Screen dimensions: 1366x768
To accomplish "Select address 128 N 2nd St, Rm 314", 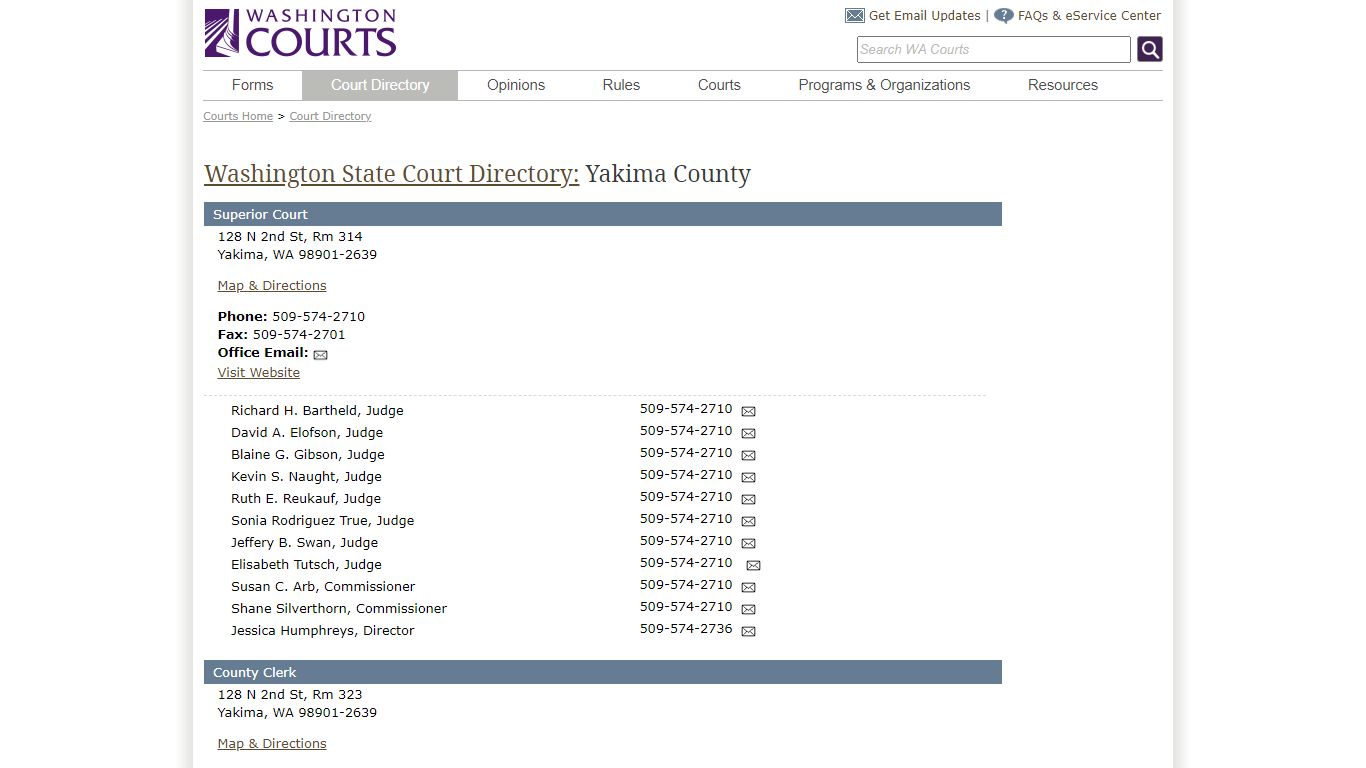I will tap(290, 237).
